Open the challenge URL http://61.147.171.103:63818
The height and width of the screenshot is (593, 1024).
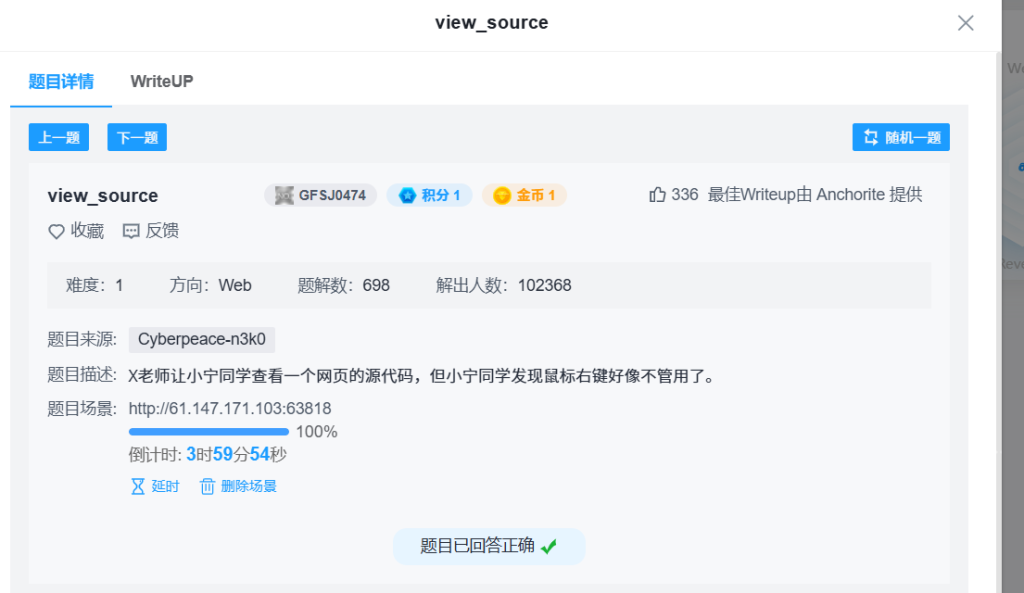(x=230, y=408)
